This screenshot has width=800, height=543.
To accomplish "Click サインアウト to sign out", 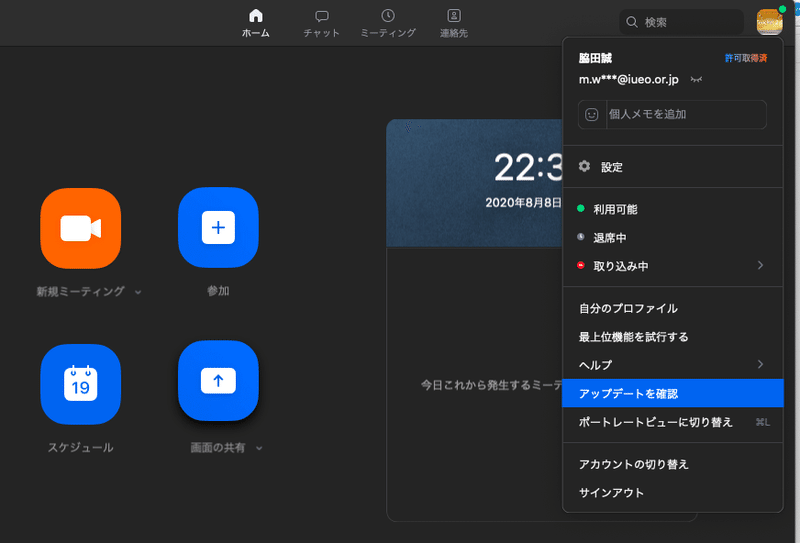I will (672, 493).
